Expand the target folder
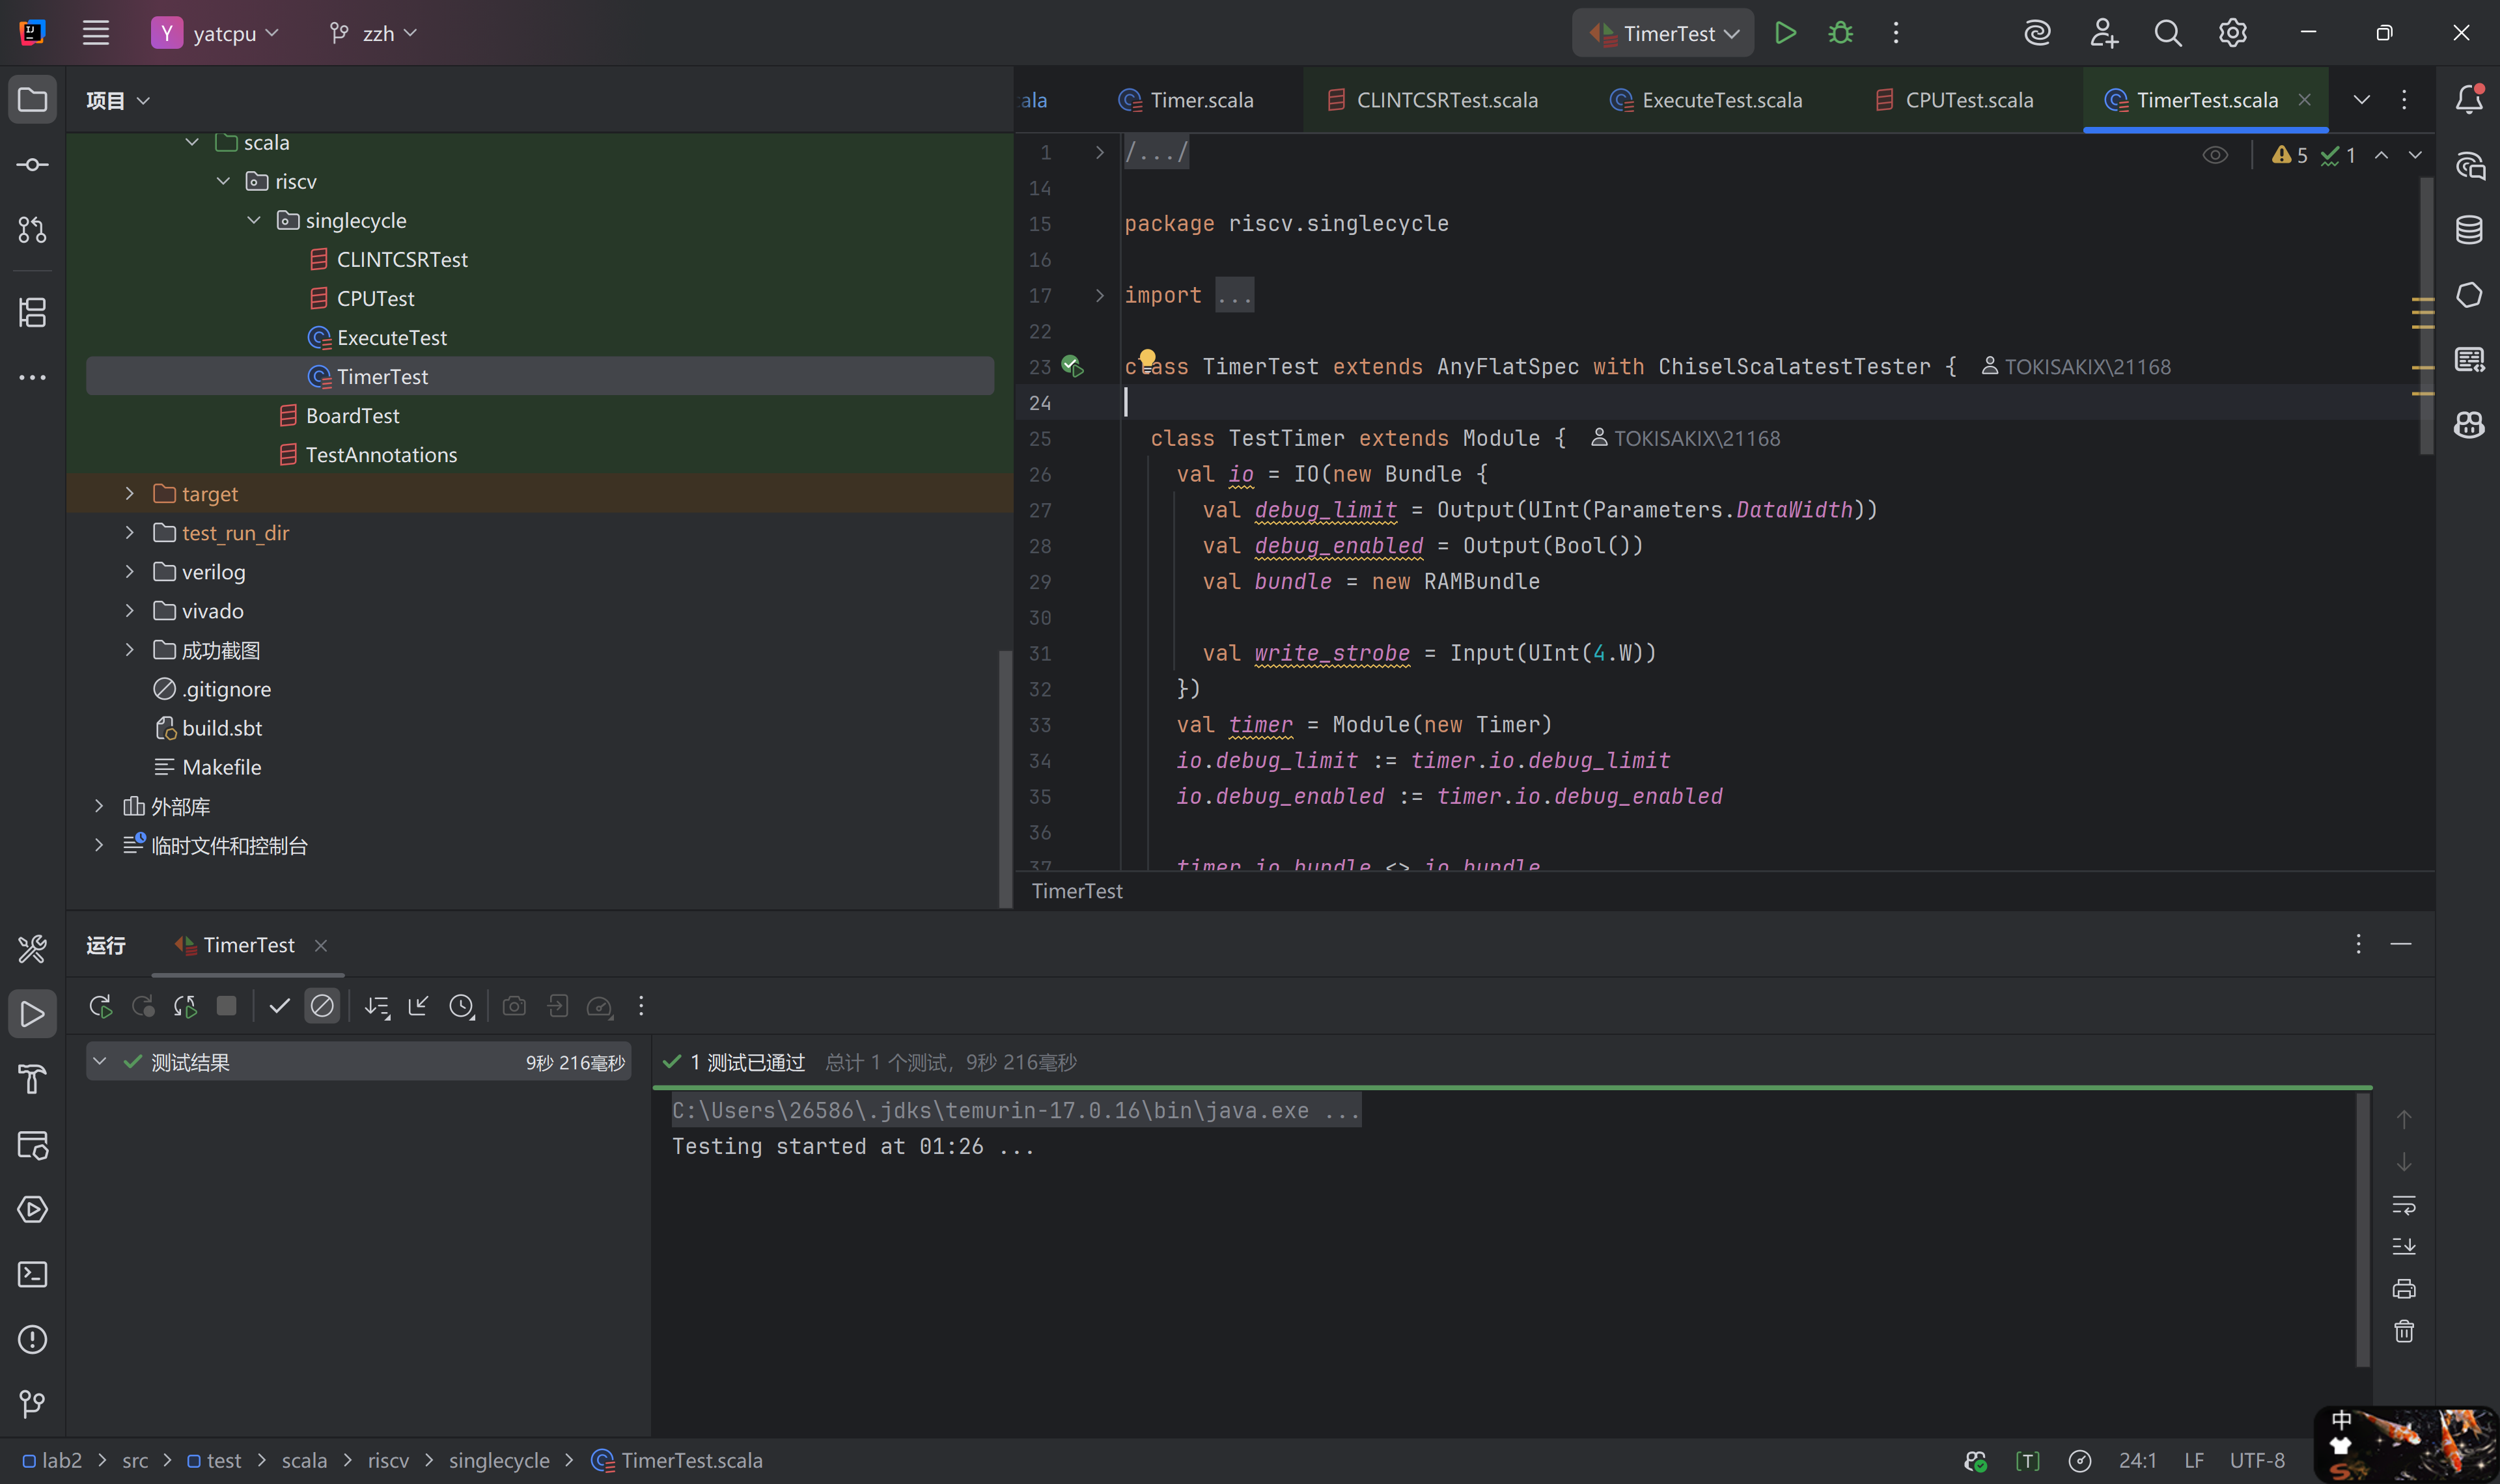 (x=129, y=494)
